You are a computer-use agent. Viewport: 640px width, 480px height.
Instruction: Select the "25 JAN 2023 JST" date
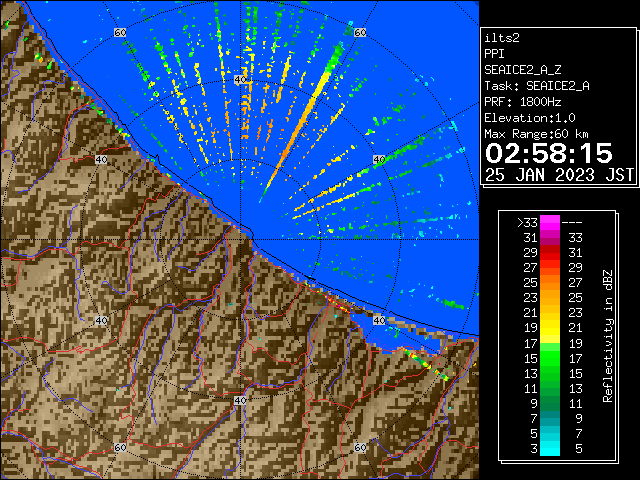tap(559, 175)
